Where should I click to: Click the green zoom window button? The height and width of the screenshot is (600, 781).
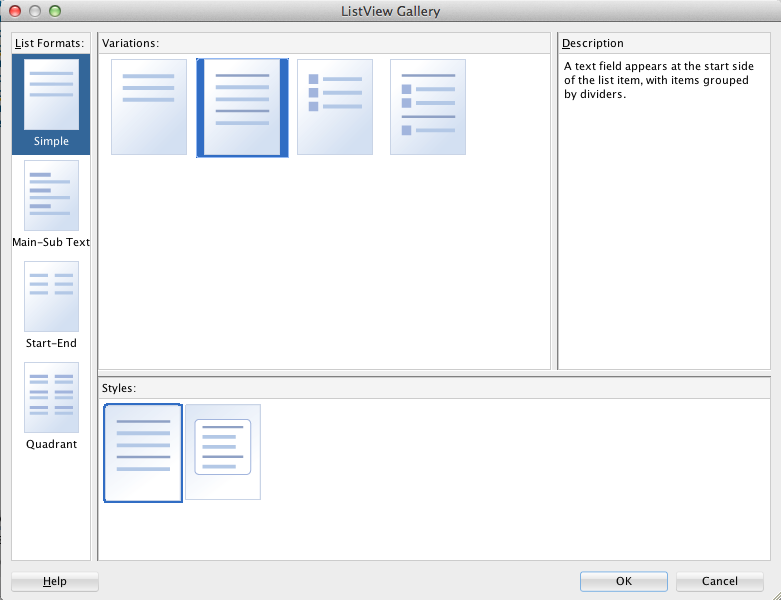(55, 11)
